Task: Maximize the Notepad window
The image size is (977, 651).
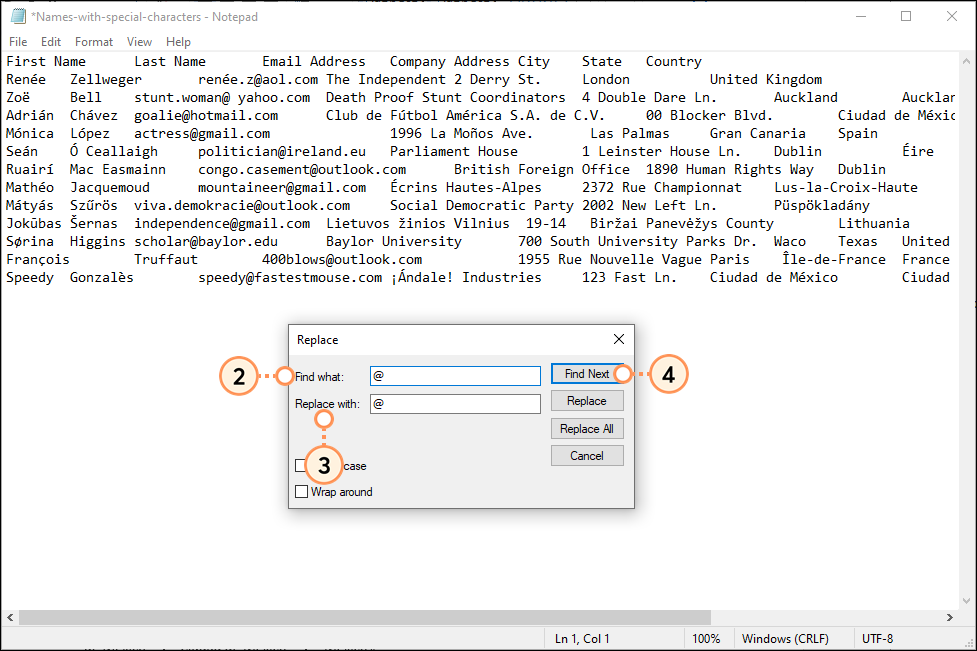Action: point(906,17)
